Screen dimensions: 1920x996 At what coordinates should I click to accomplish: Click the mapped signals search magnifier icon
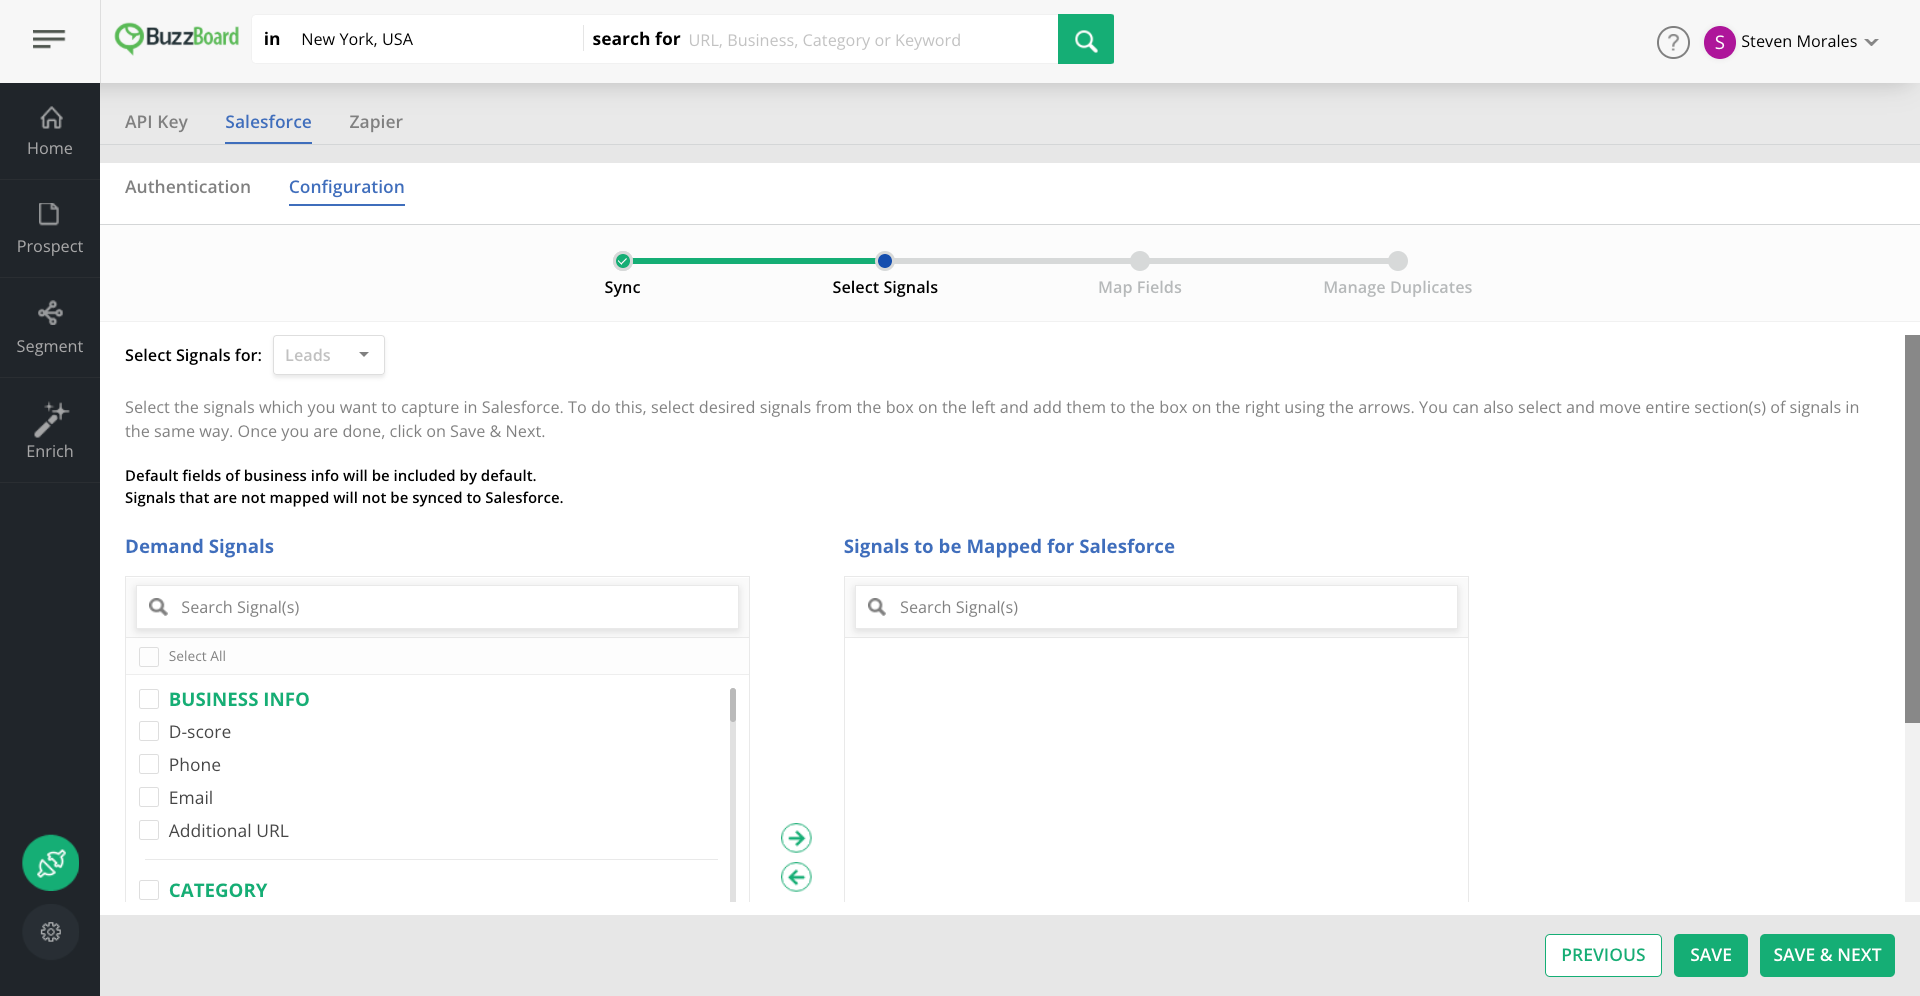point(877,607)
